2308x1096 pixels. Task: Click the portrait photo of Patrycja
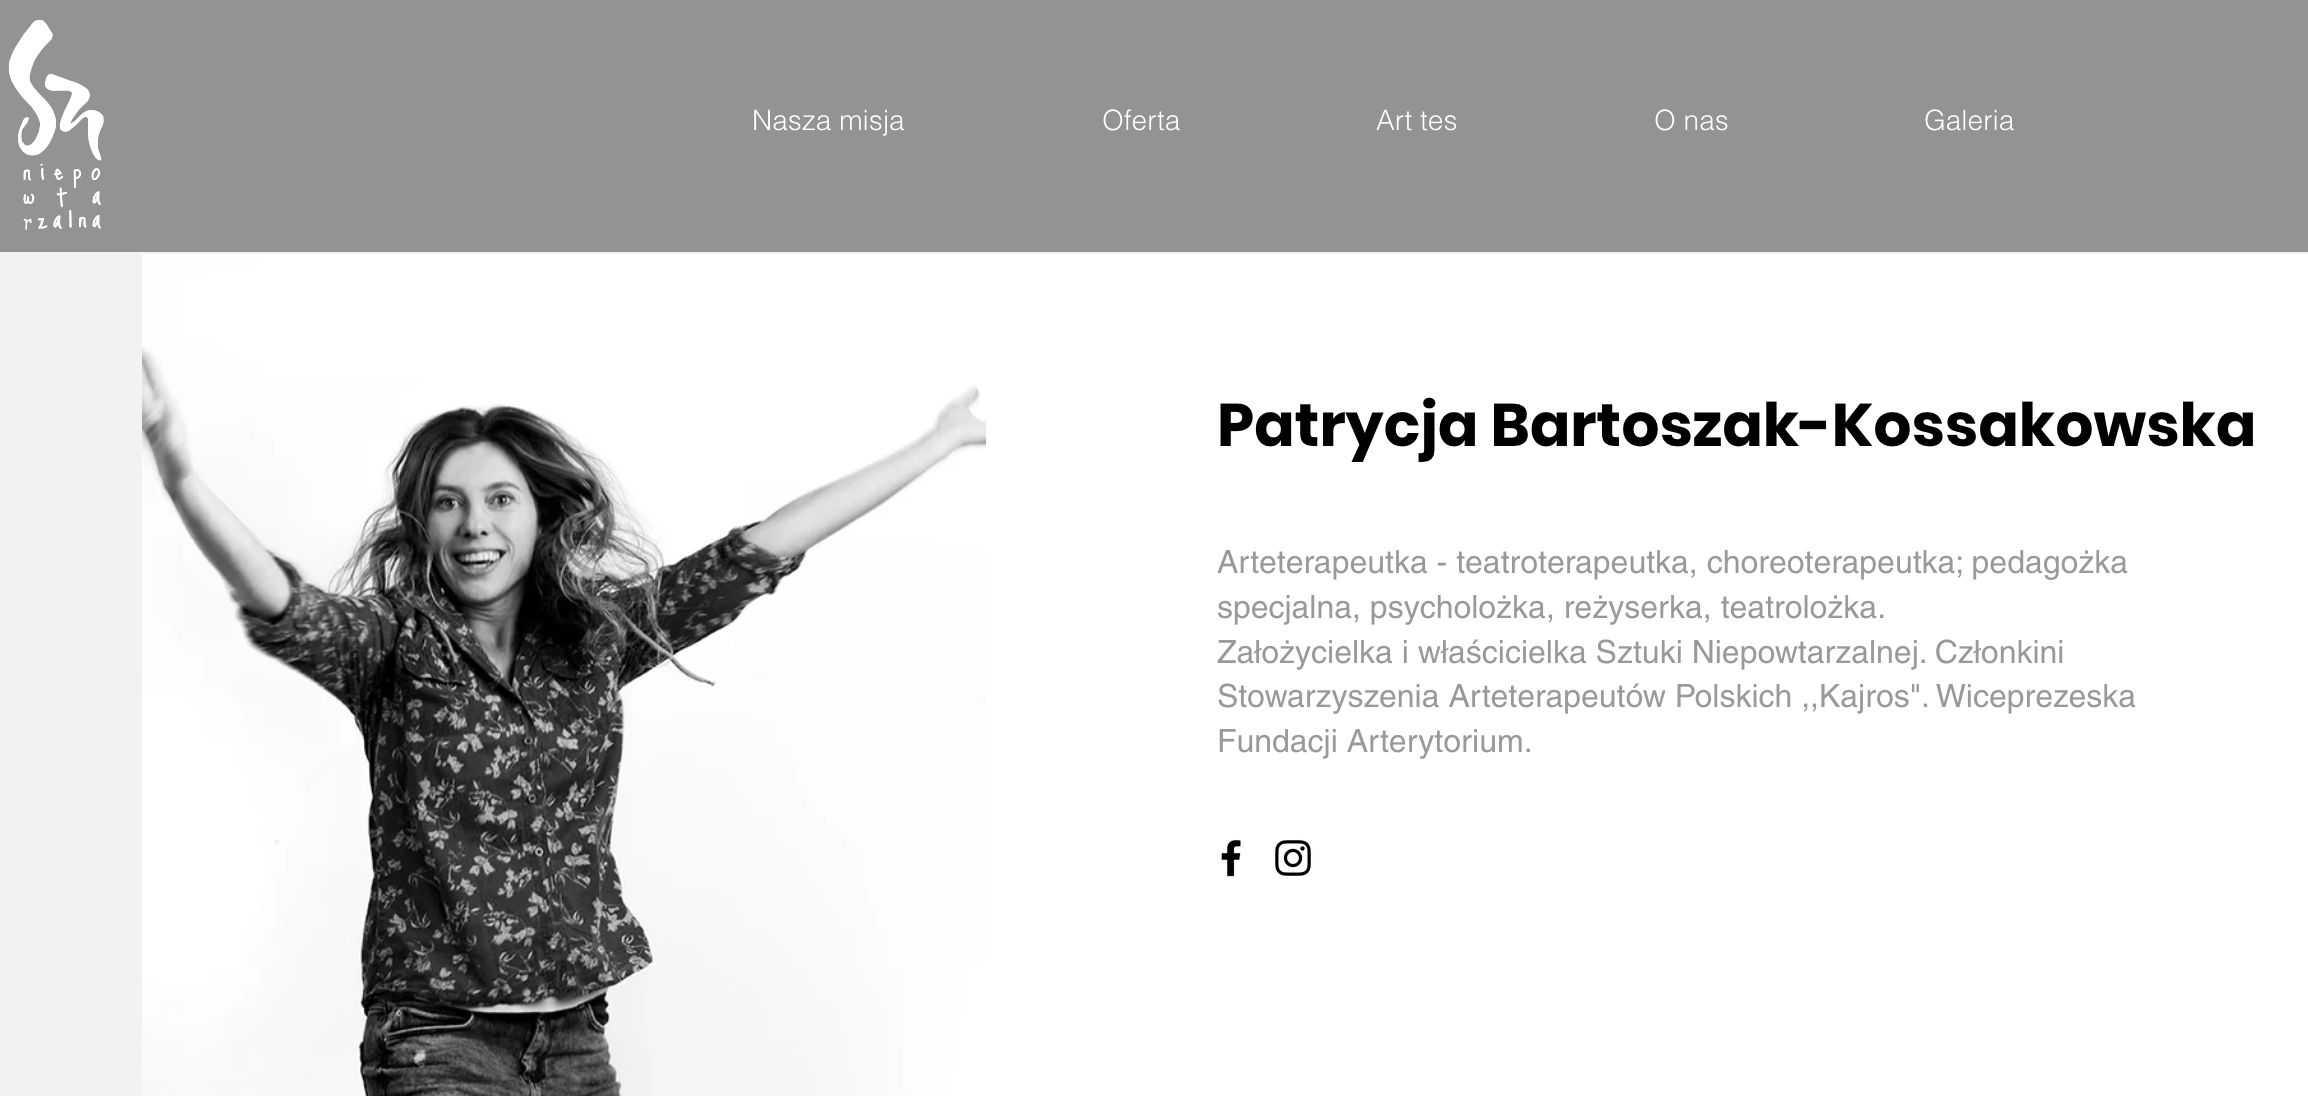coord(564,720)
